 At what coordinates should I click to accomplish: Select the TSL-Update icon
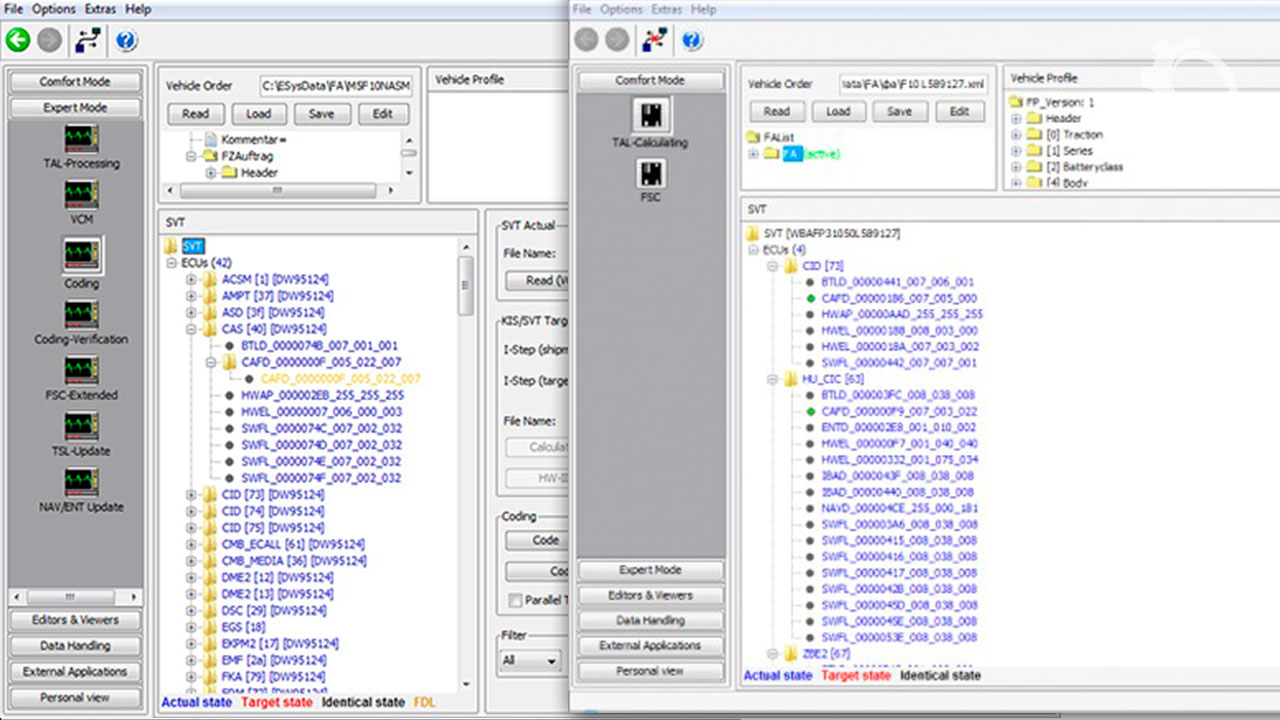[x=81, y=427]
